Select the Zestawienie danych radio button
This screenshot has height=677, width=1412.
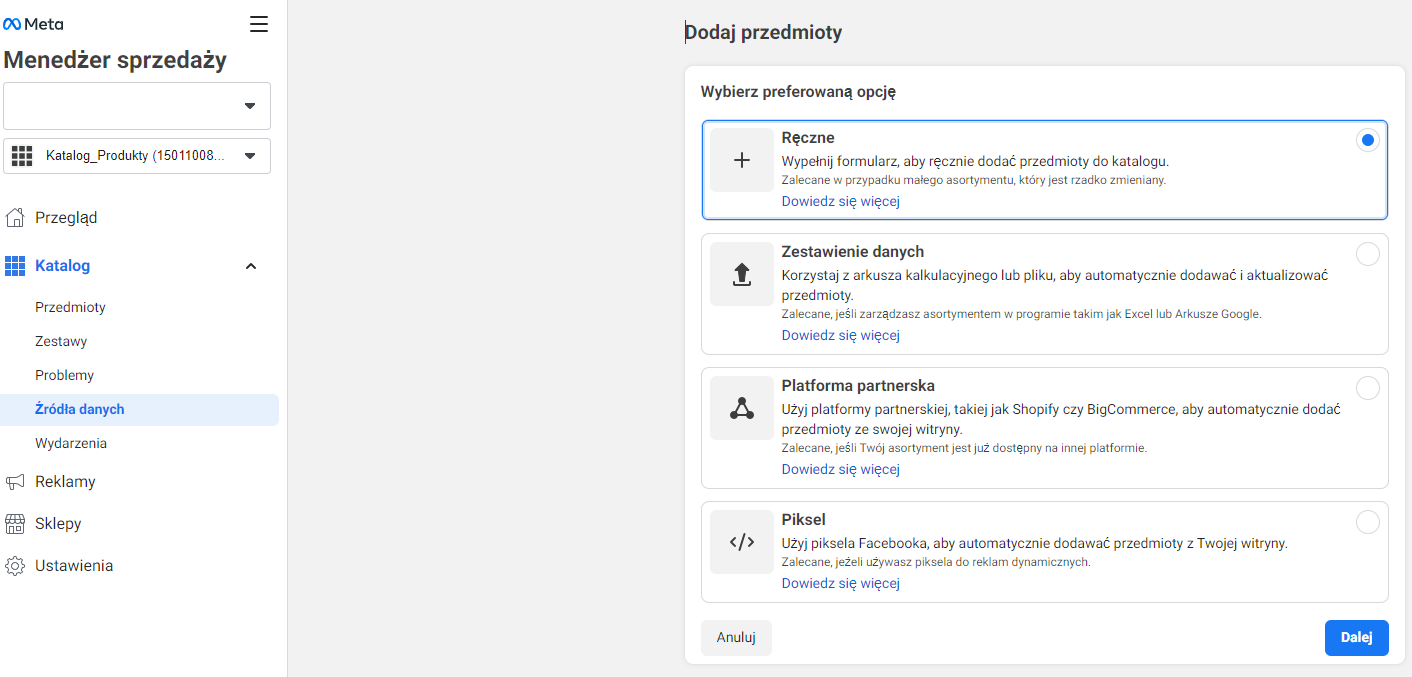pyautogui.click(x=1367, y=255)
